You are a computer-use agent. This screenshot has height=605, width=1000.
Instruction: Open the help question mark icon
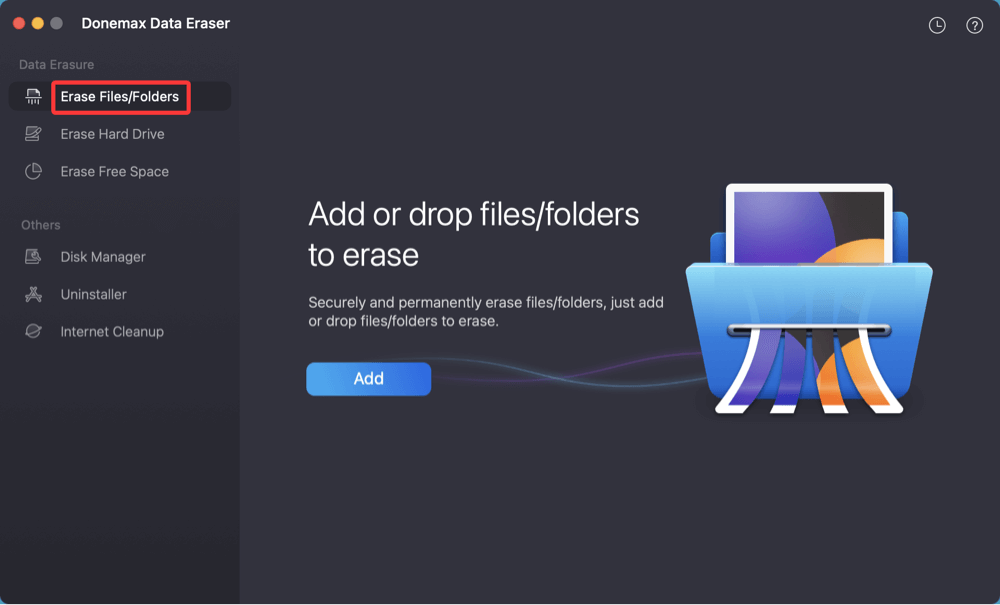click(x=974, y=25)
